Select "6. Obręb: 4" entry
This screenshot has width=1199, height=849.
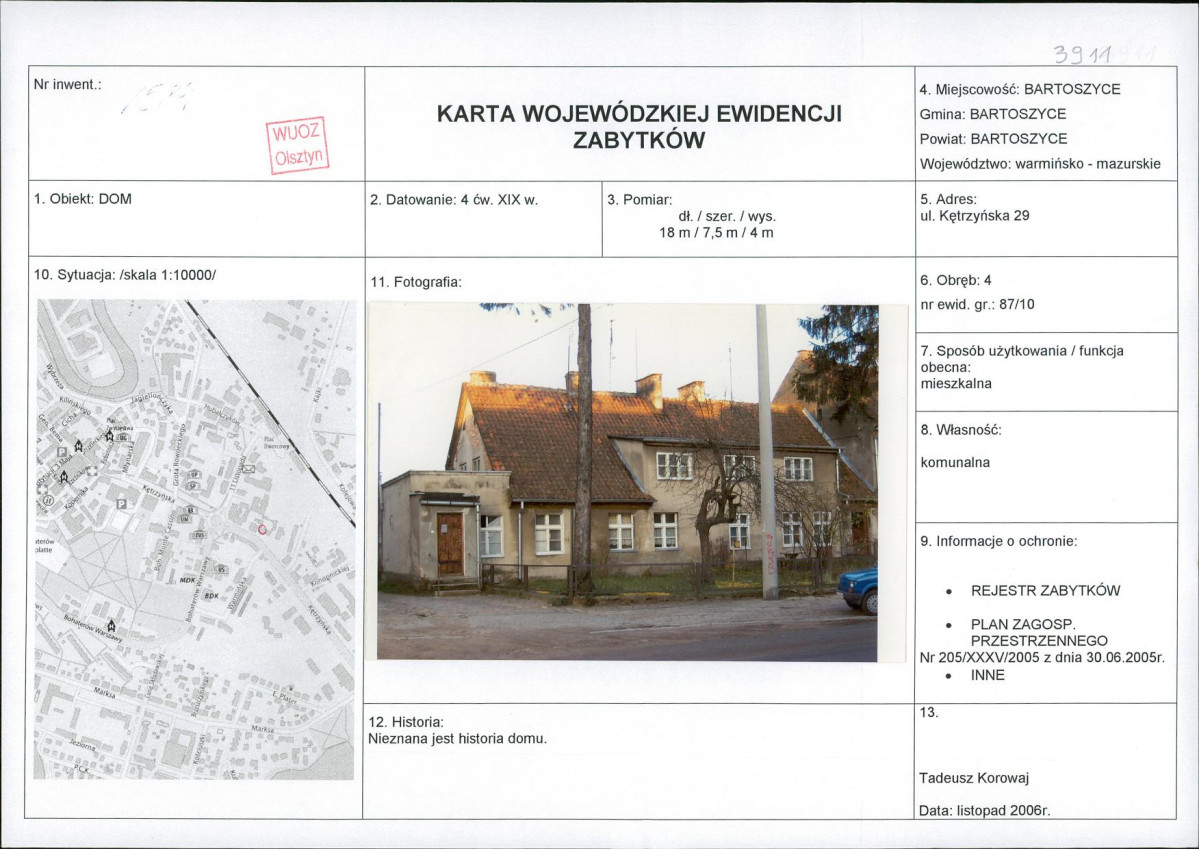[956, 281]
